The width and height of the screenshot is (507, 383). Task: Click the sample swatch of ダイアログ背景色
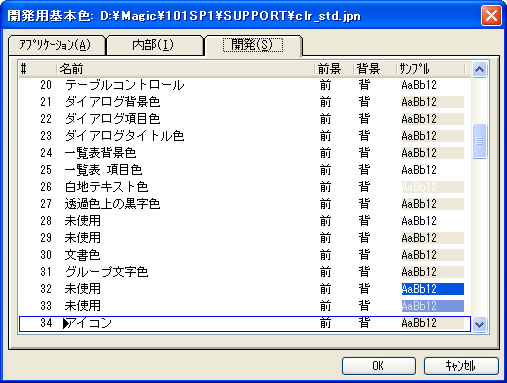click(x=433, y=102)
